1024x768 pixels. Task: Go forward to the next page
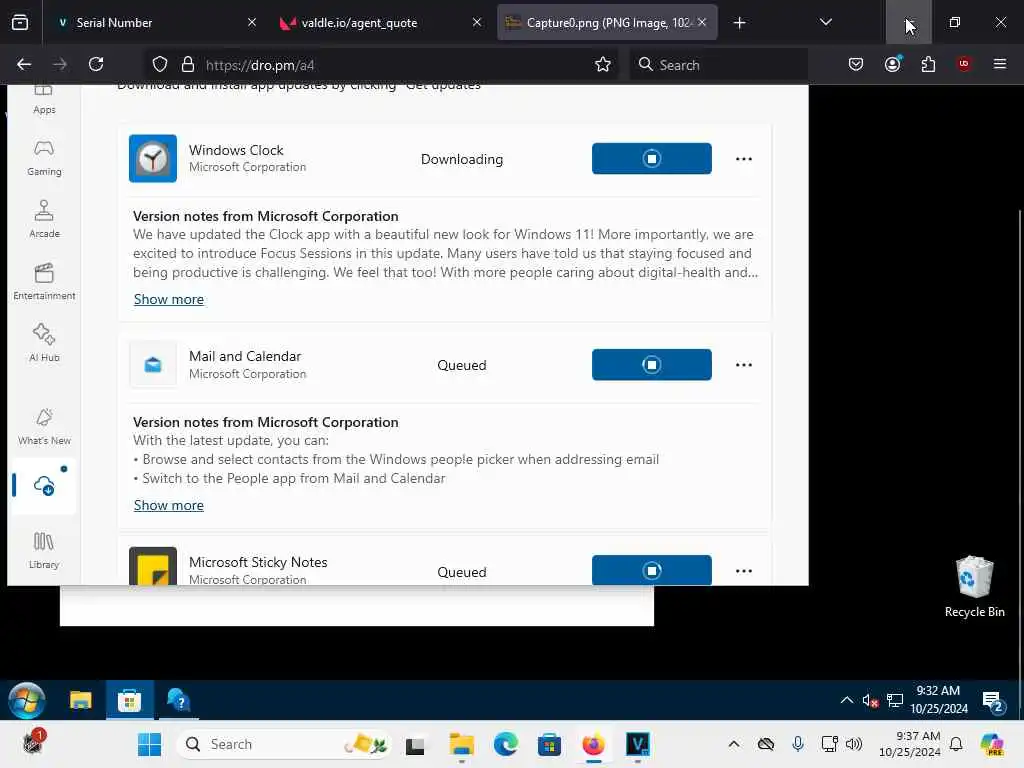[x=60, y=64]
